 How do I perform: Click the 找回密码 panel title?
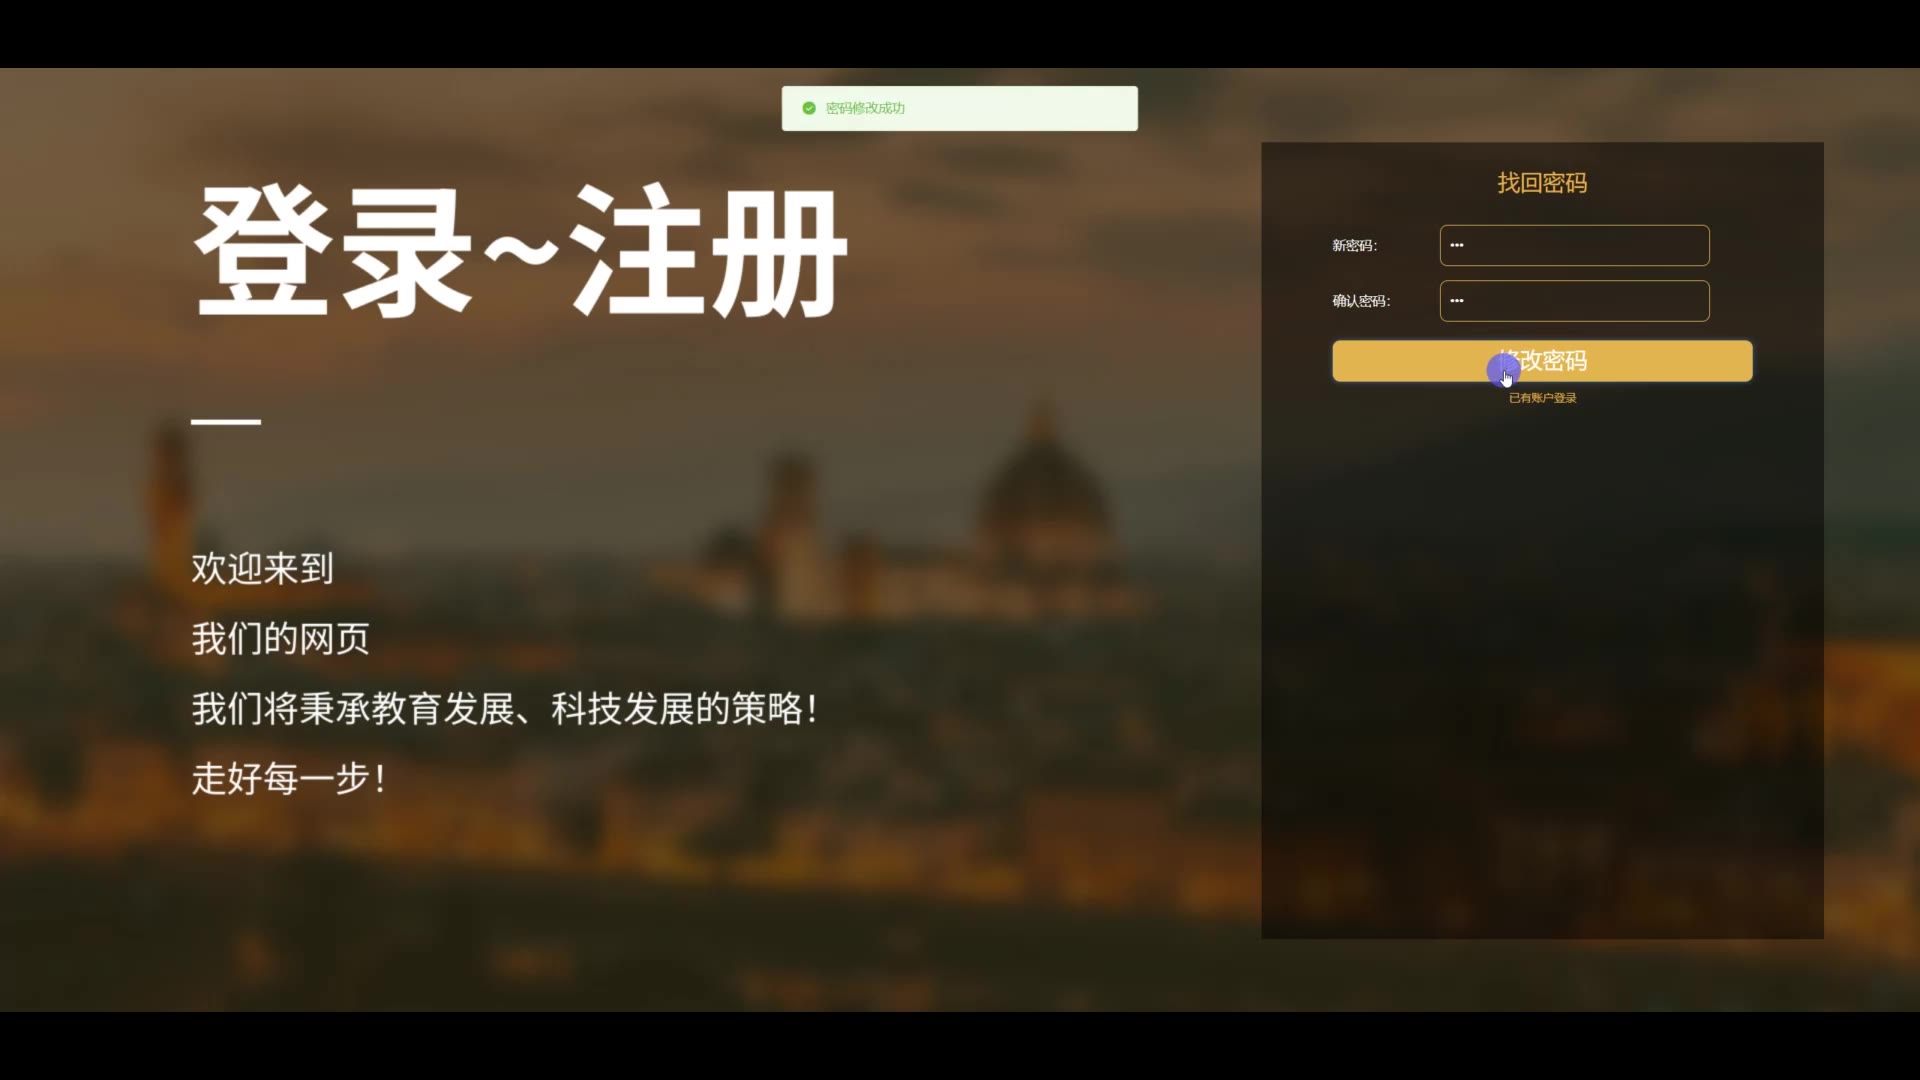click(1542, 183)
